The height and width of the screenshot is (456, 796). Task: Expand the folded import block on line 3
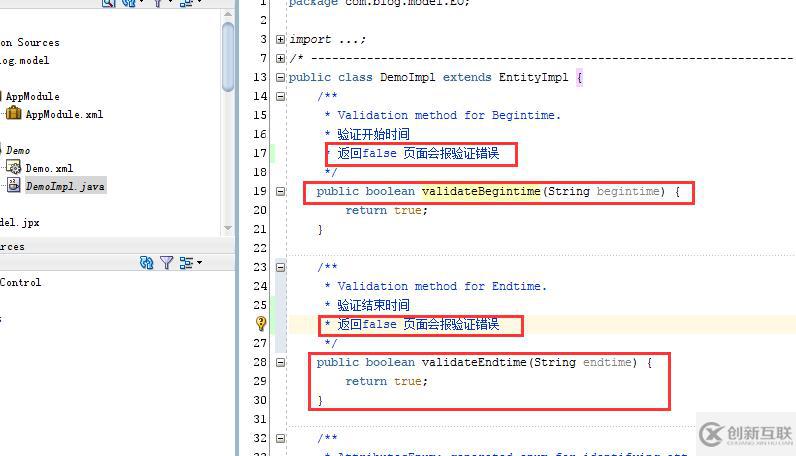280,39
